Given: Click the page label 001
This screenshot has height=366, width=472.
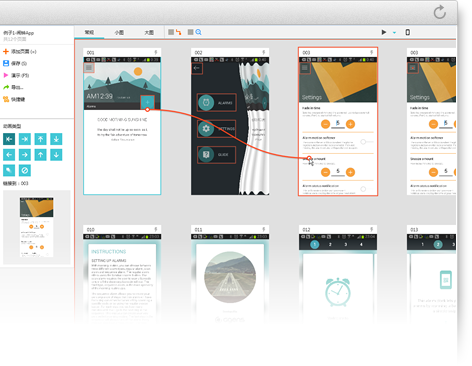Looking at the screenshot, I should (x=90, y=53).
